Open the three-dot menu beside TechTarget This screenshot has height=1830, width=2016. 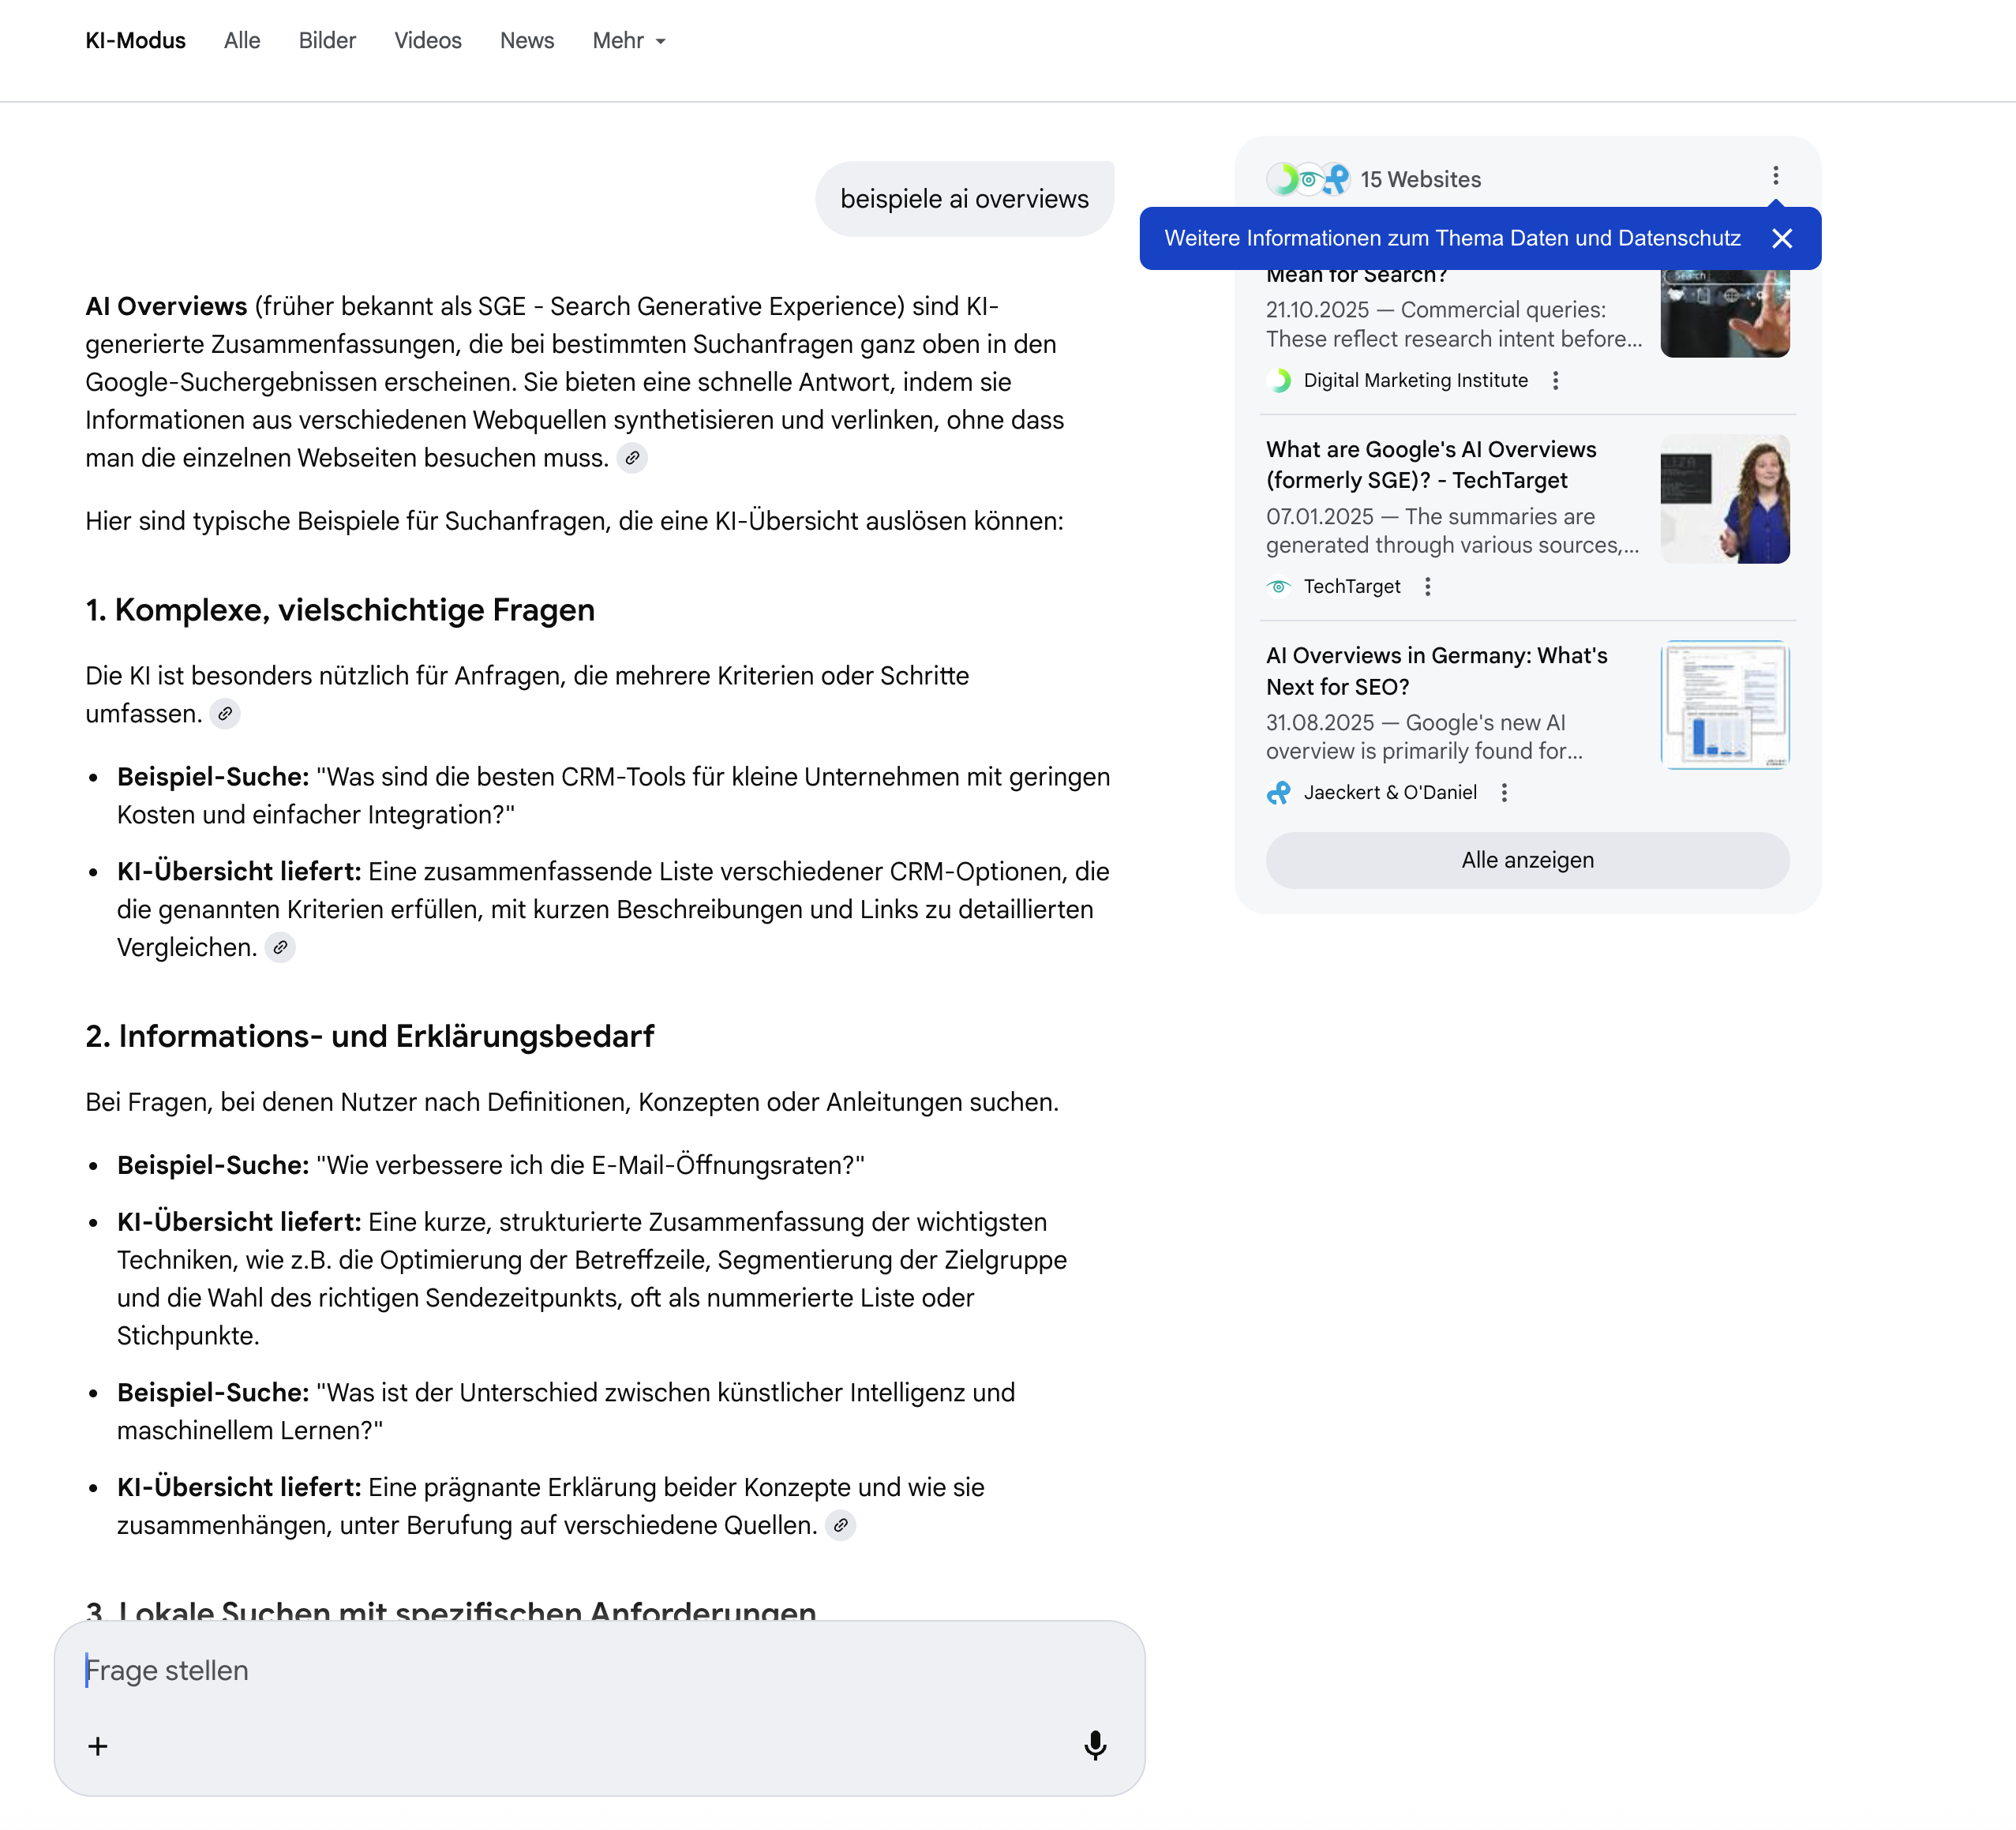(x=1427, y=587)
